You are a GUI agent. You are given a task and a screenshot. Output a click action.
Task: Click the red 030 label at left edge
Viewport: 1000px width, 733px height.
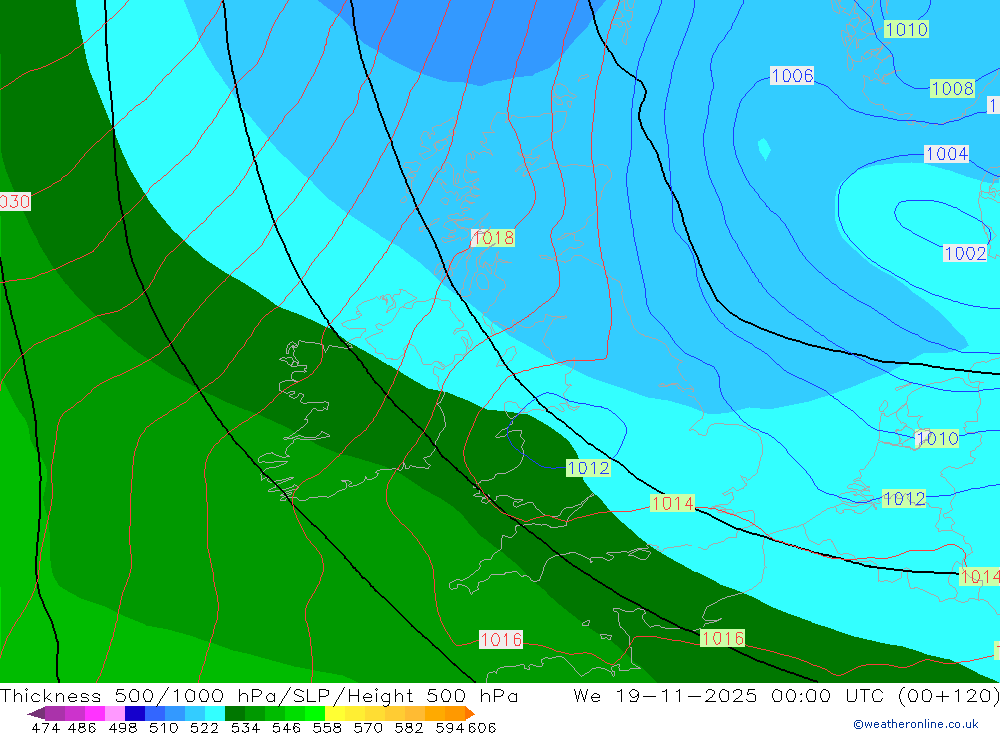[x=15, y=202]
